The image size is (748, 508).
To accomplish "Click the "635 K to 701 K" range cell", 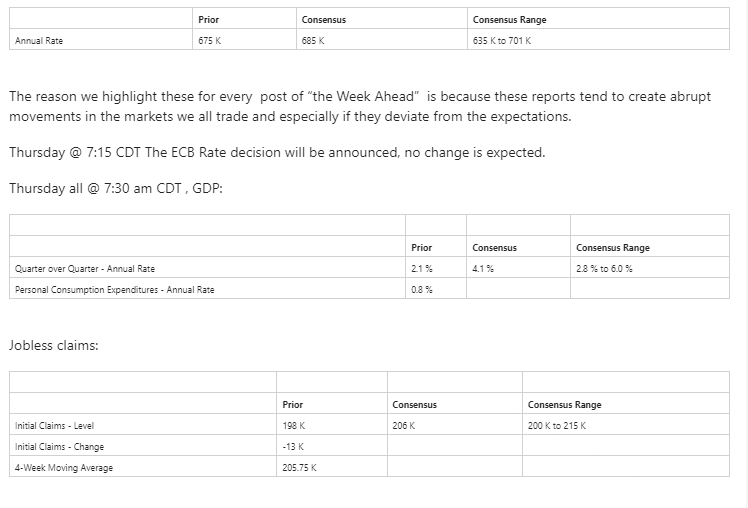I will [502, 41].
